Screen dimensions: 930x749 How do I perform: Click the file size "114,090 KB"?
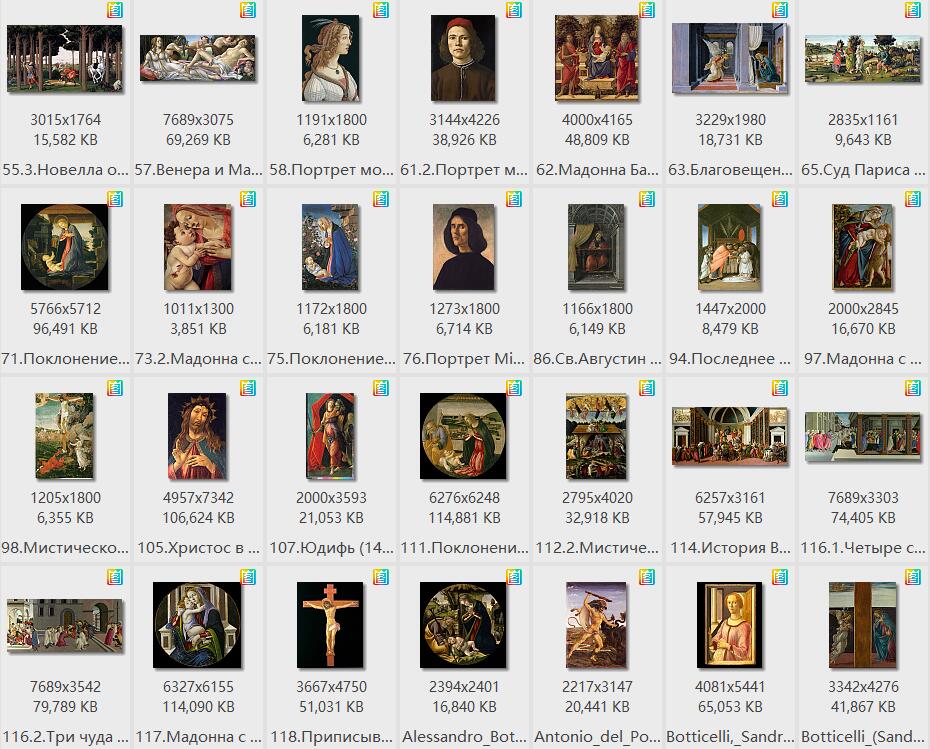pos(198,707)
